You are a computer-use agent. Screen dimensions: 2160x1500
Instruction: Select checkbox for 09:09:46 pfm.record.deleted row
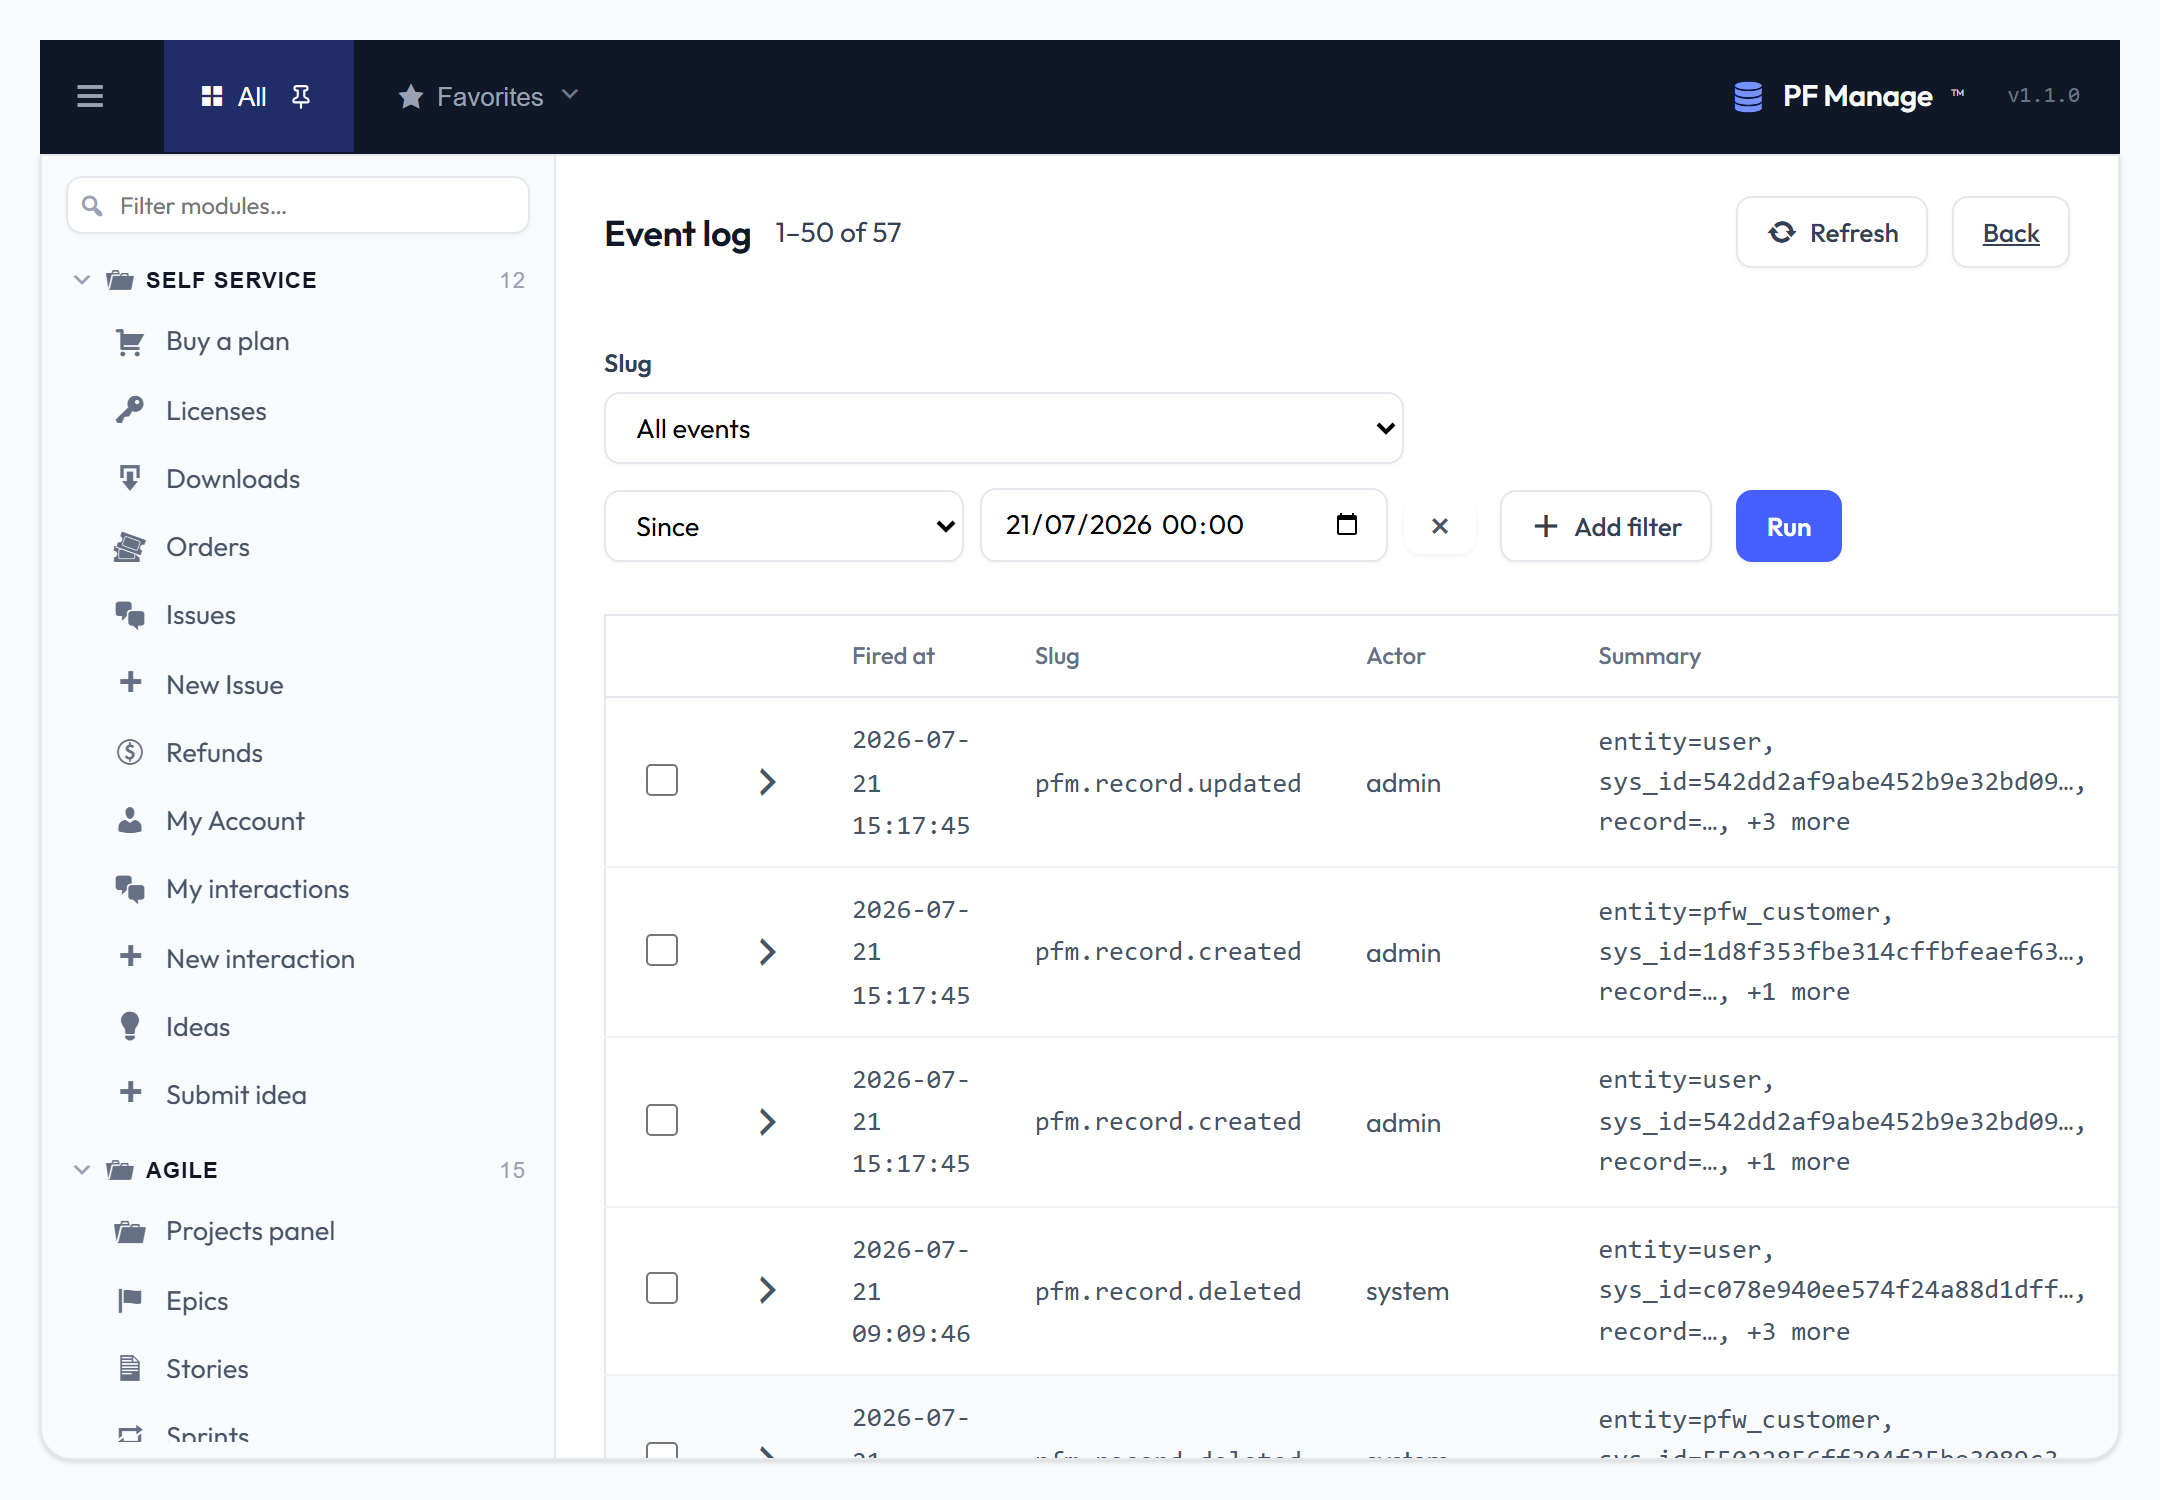(662, 1288)
